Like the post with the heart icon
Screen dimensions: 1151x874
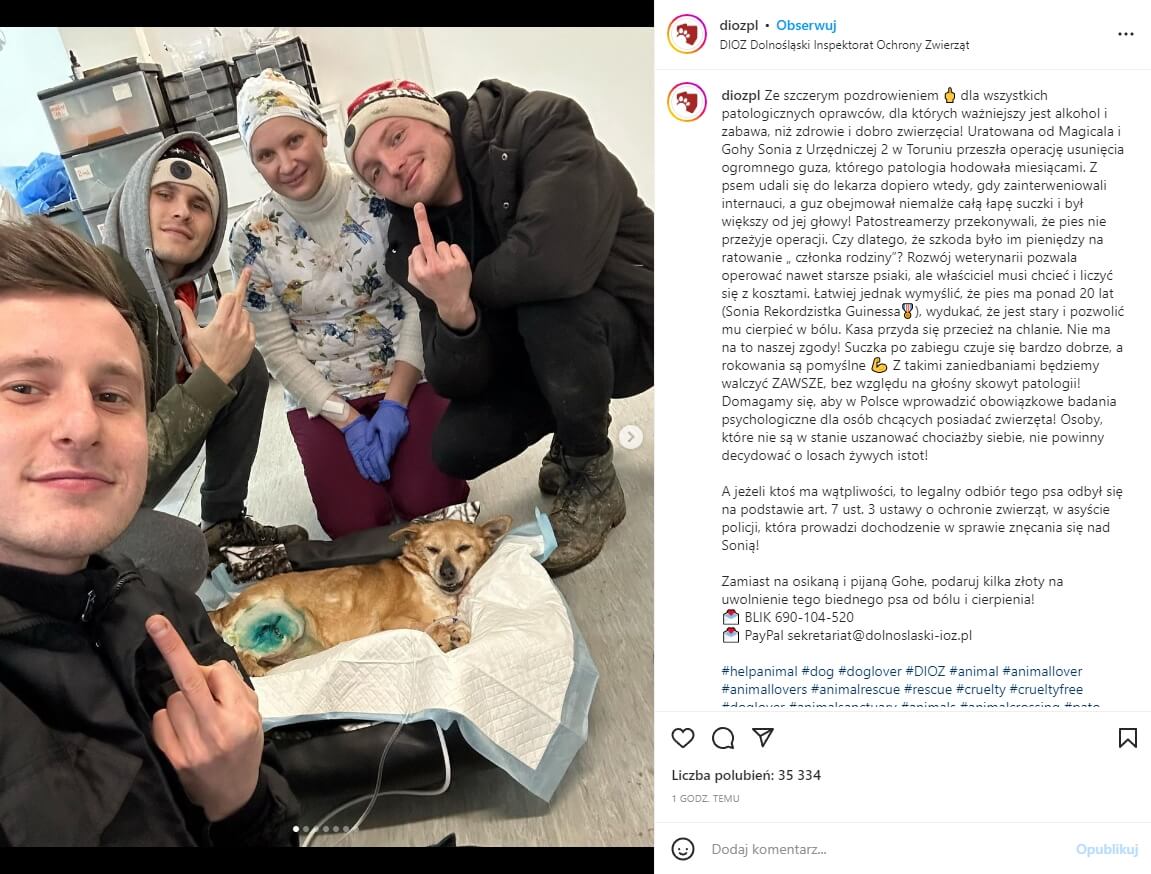683,738
